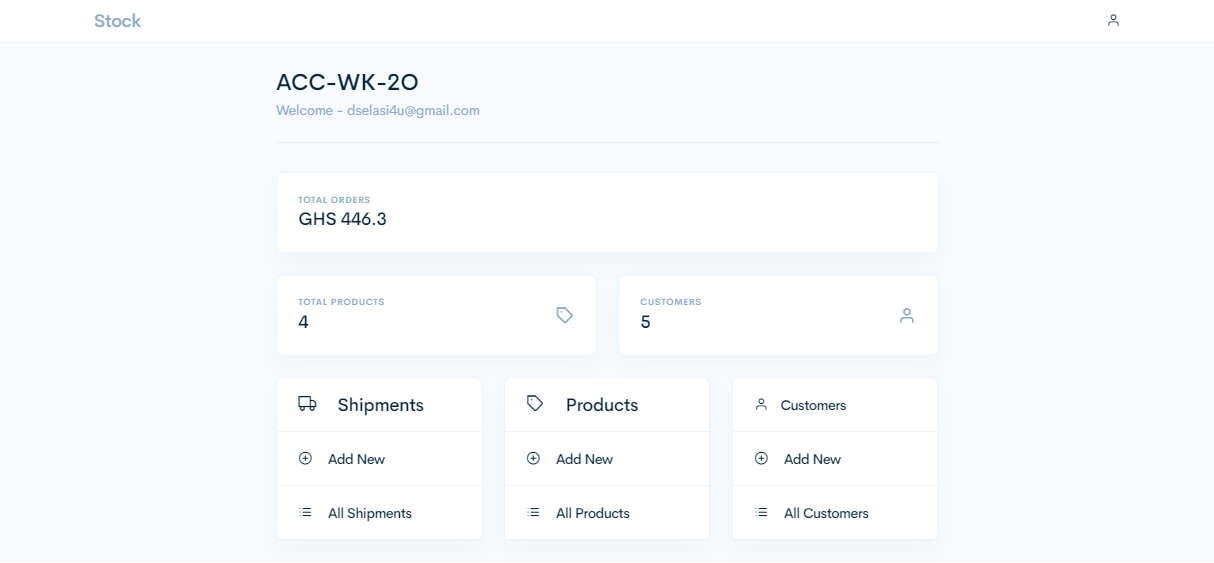The image size is (1214, 563).
Task: Open the Shipments section heading
Action: pos(380,405)
